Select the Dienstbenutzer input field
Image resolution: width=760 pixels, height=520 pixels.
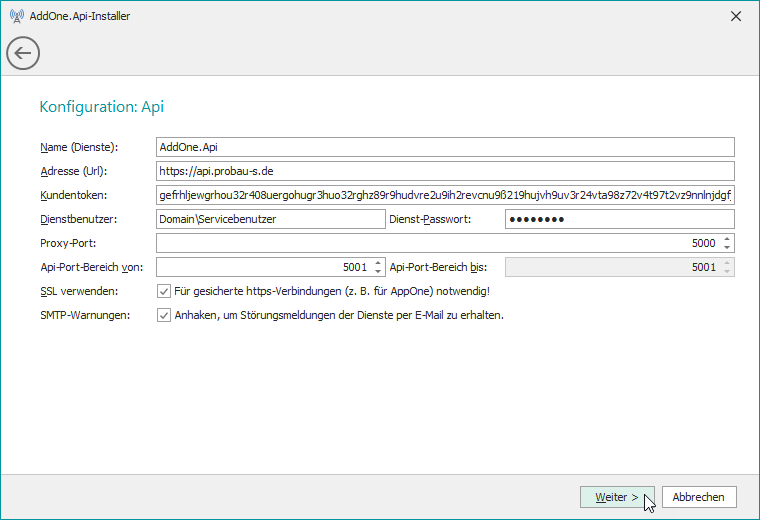pyautogui.click(x=270, y=219)
